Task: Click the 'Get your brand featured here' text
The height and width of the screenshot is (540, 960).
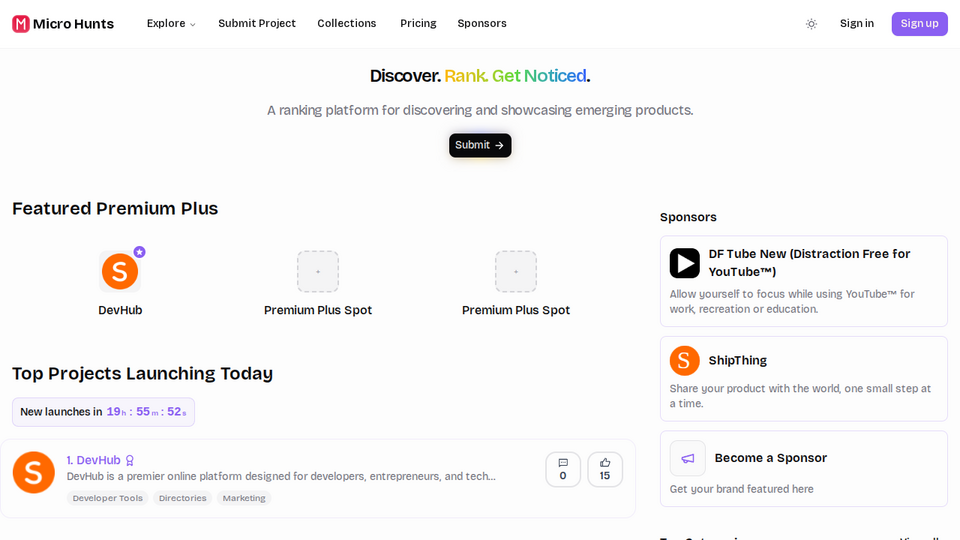Action: pyautogui.click(x=741, y=489)
